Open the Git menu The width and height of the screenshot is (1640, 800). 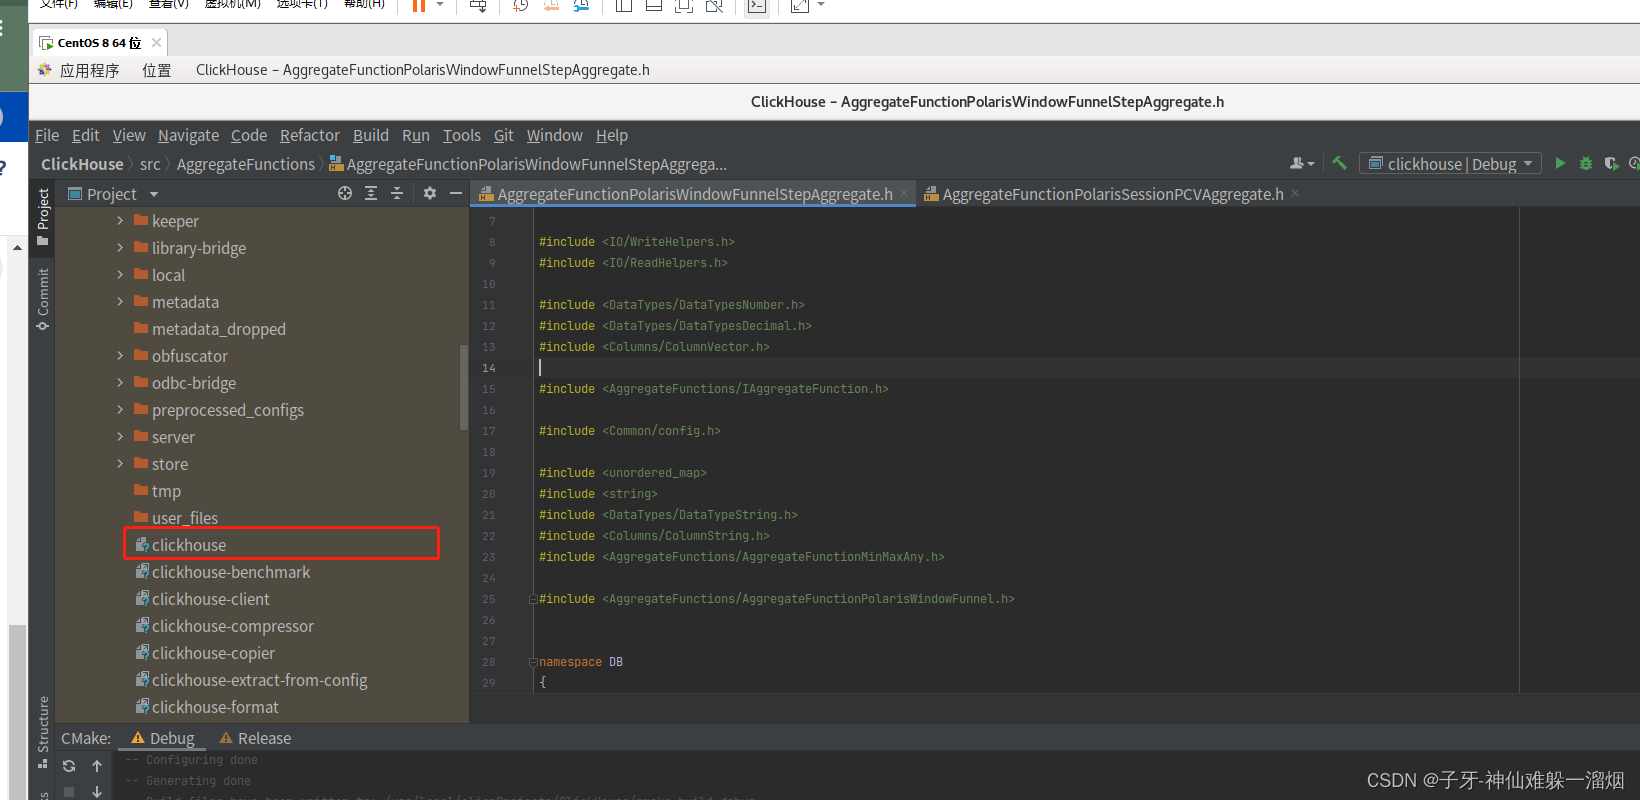pos(504,135)
